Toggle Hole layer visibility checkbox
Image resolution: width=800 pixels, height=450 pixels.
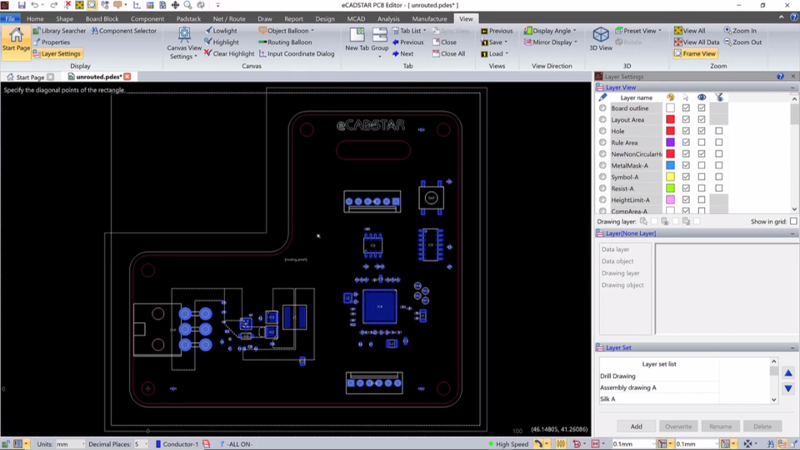coord(702,131)
